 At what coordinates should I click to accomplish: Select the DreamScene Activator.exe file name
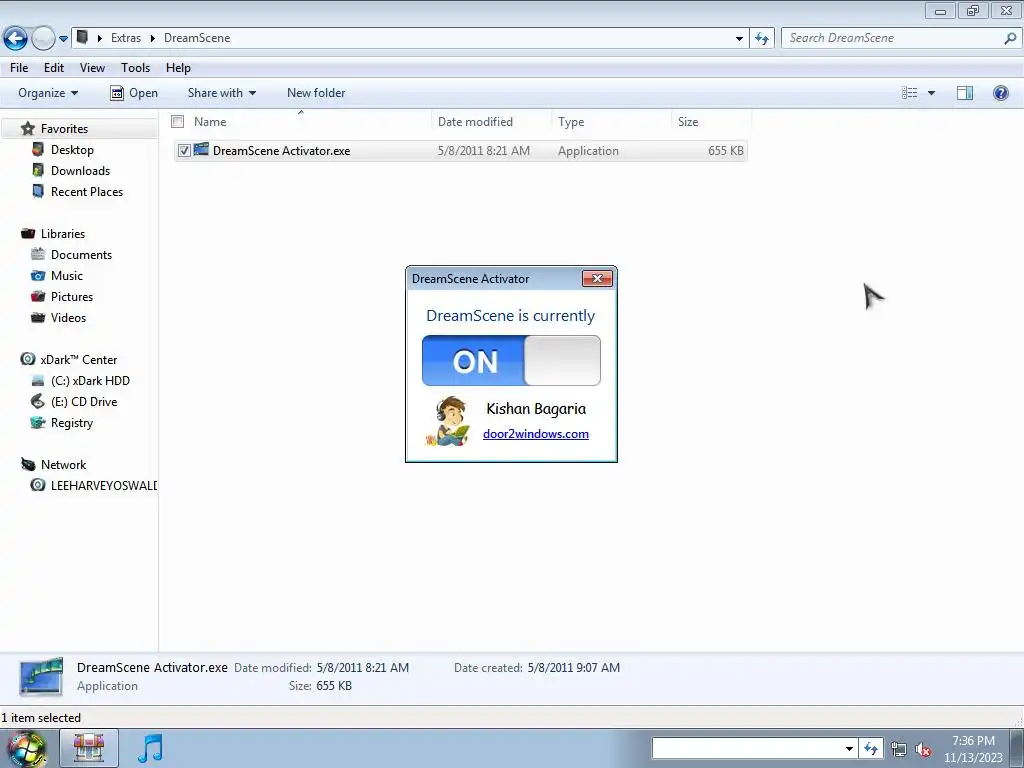(x=281, y=151)
